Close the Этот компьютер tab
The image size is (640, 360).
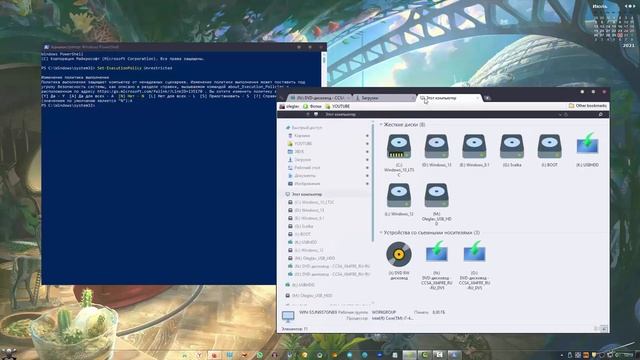point(477,98)
